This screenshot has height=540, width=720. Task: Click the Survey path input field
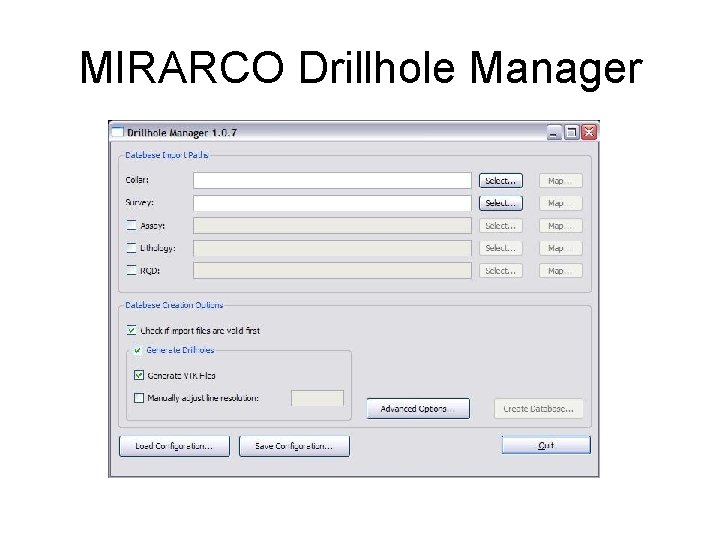click(332, 203)
